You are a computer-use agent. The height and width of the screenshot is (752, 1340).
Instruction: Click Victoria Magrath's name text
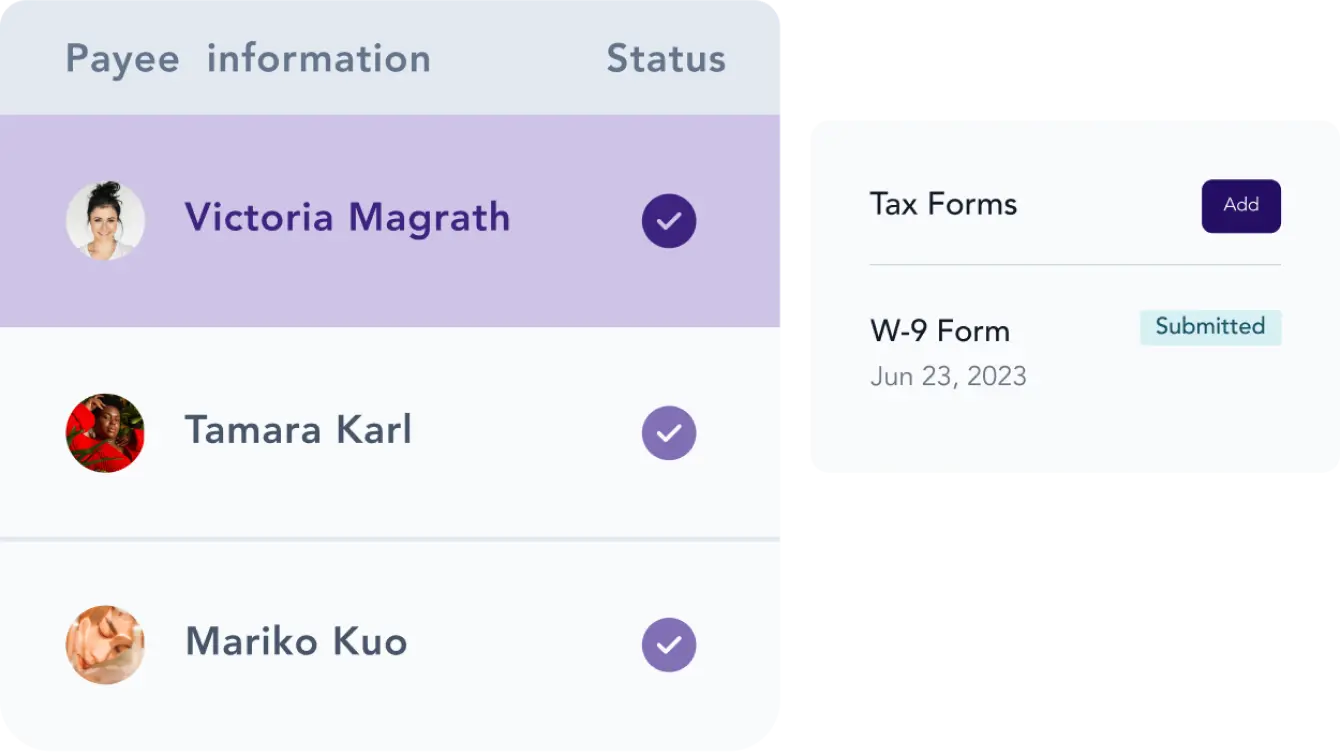click(347, 217)
